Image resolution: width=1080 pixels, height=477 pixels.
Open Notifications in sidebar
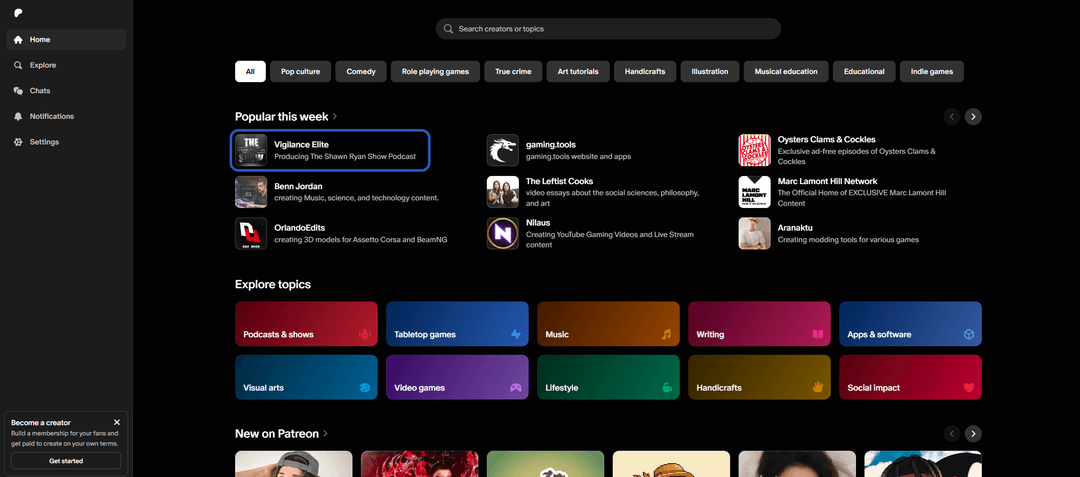pyautogui.click(x=66, y=116)
